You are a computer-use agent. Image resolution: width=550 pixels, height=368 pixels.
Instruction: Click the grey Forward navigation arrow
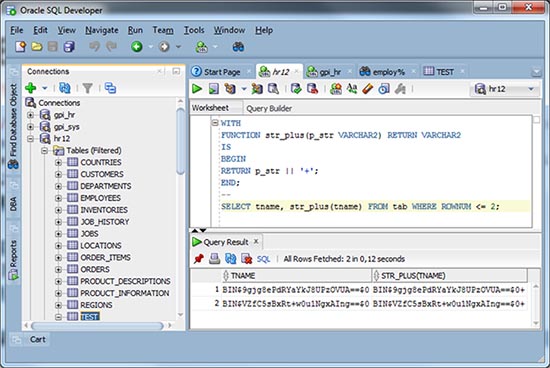[164, 47]
